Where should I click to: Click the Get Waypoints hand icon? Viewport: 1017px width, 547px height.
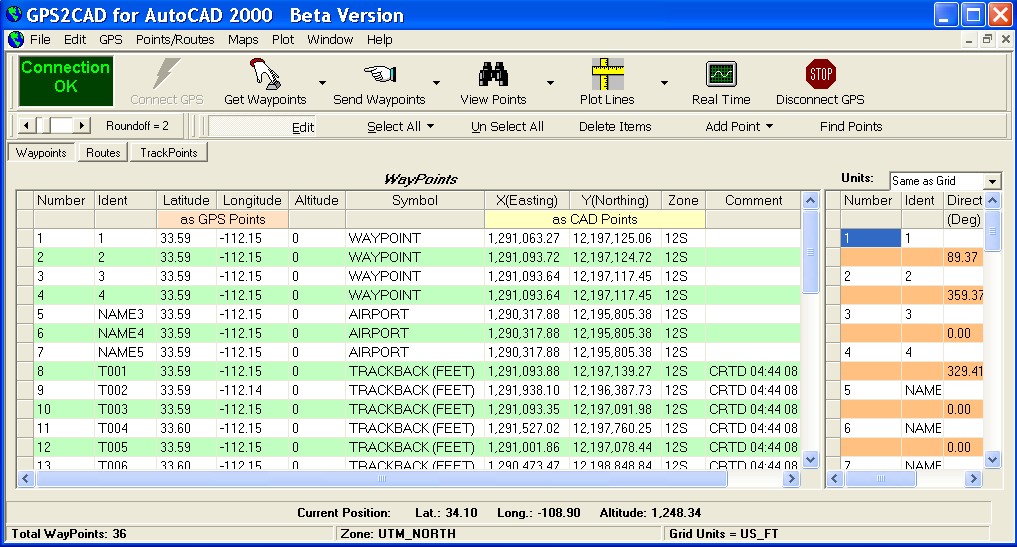(265, 73)
